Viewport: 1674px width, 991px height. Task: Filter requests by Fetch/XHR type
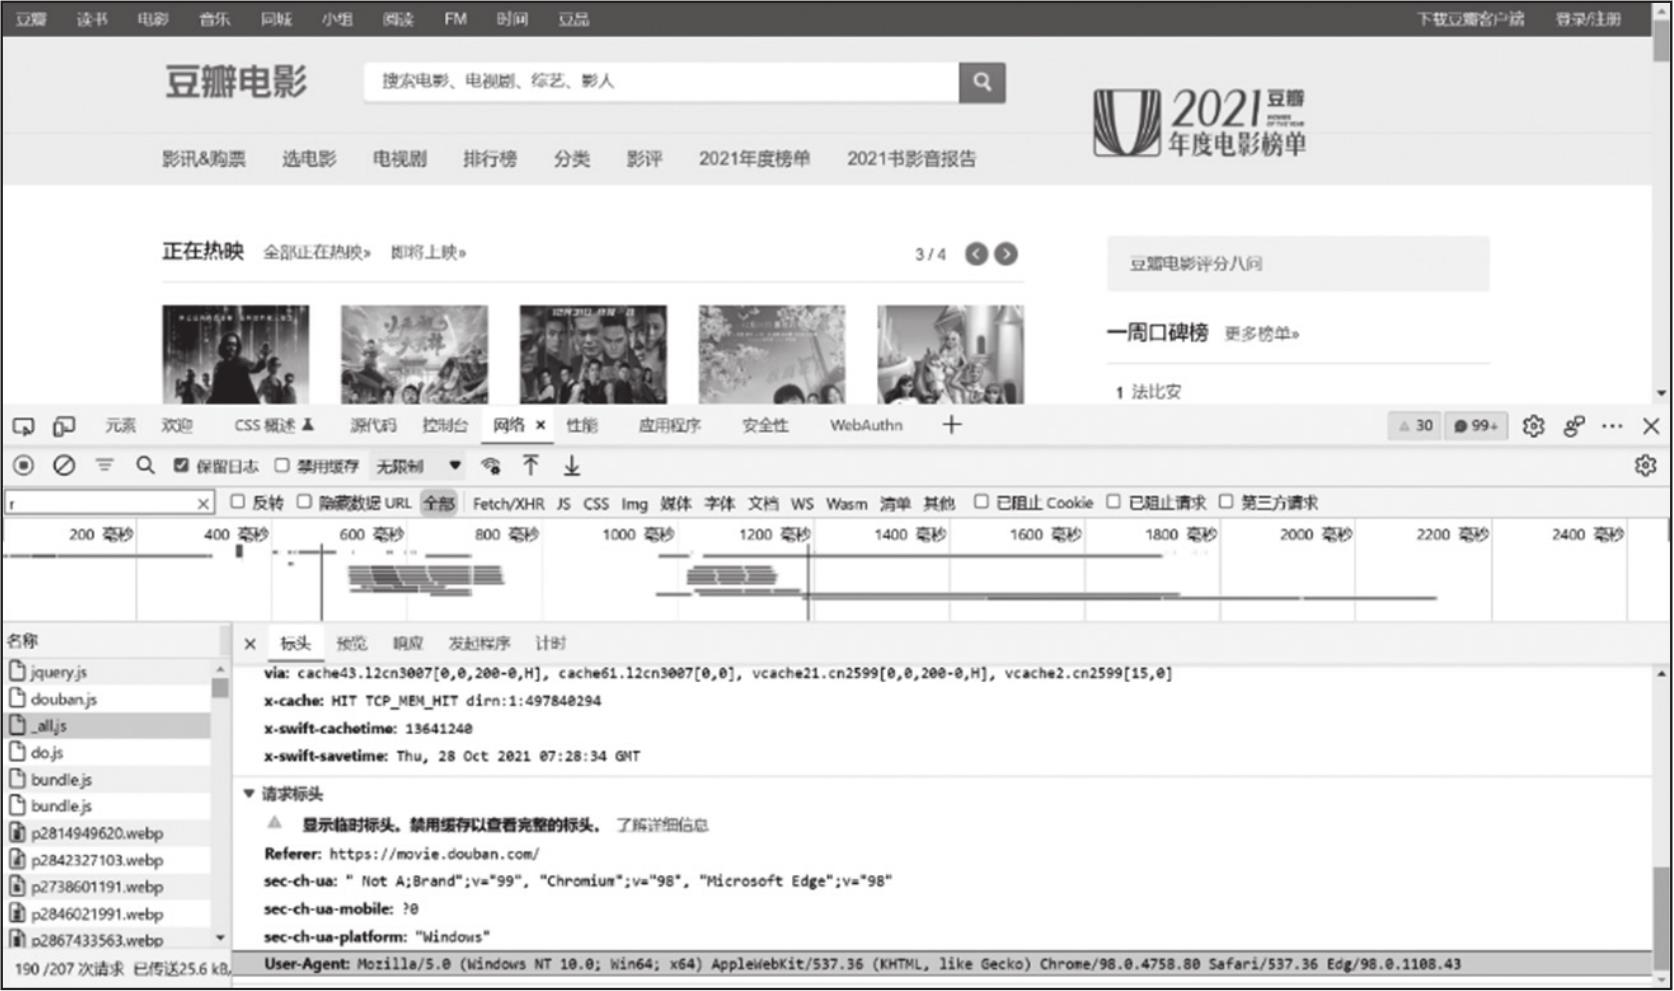coord(508,503)
